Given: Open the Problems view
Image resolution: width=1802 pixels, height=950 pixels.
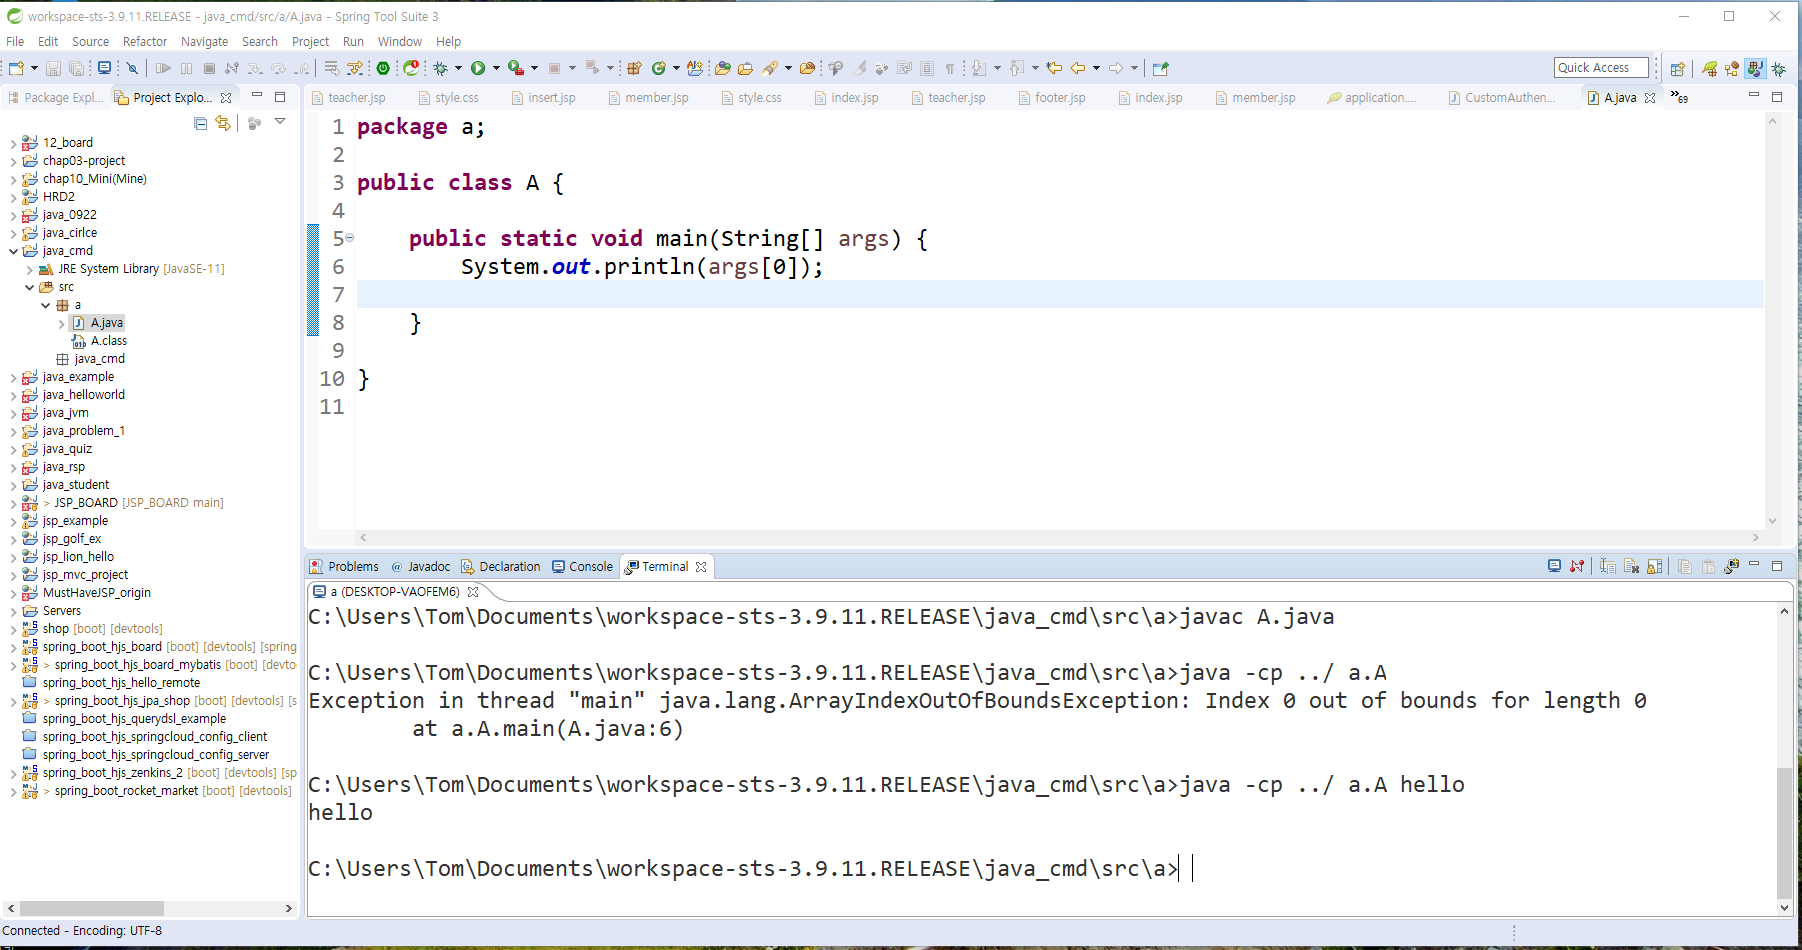Looking at the screenshot, I should point(352,566).
